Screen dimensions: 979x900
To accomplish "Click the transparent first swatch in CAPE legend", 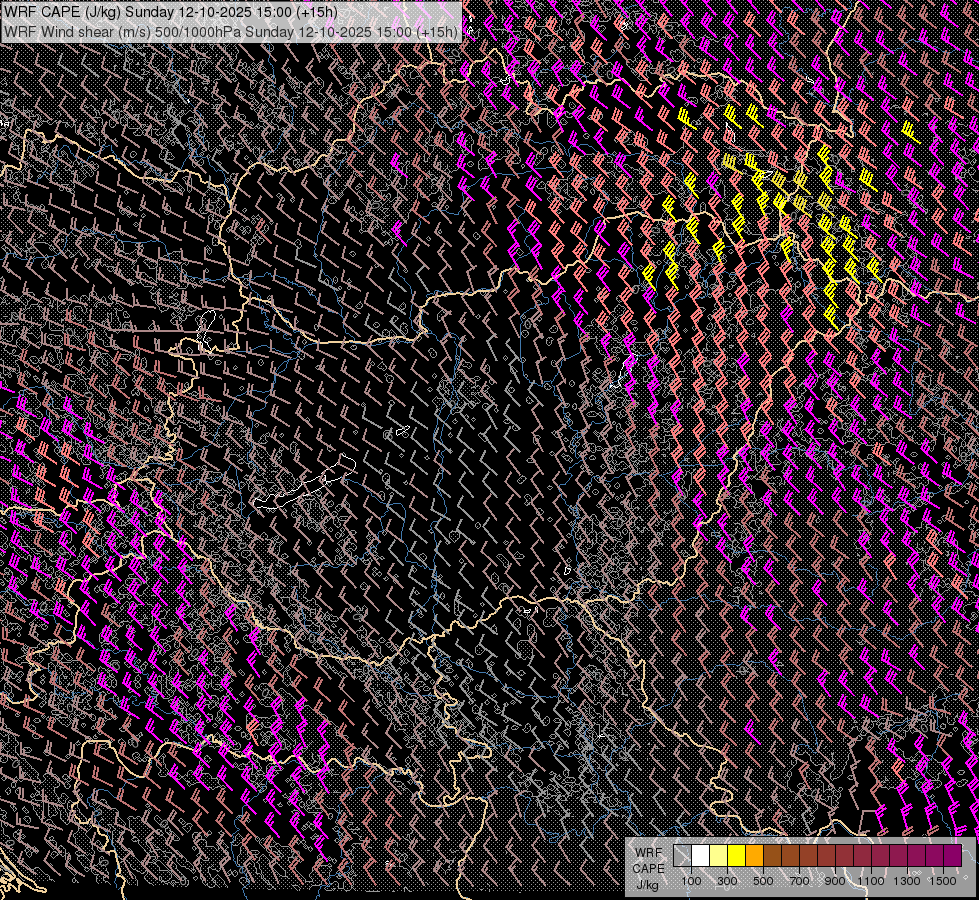I will (x=682, y=856).
